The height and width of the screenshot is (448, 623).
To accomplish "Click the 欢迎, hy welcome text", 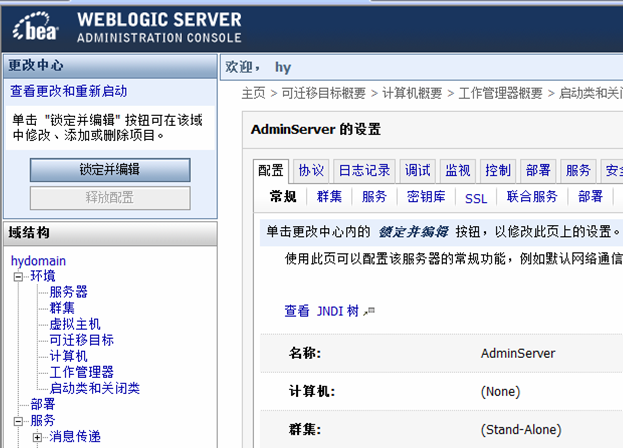I will (x=258, y=67).
